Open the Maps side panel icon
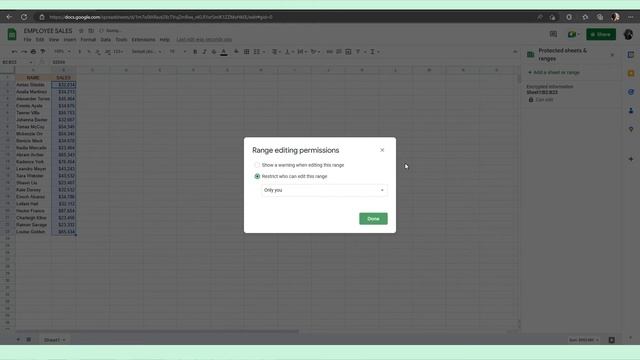This screenshot has width=640, height=360. click(x=631, y=129)
